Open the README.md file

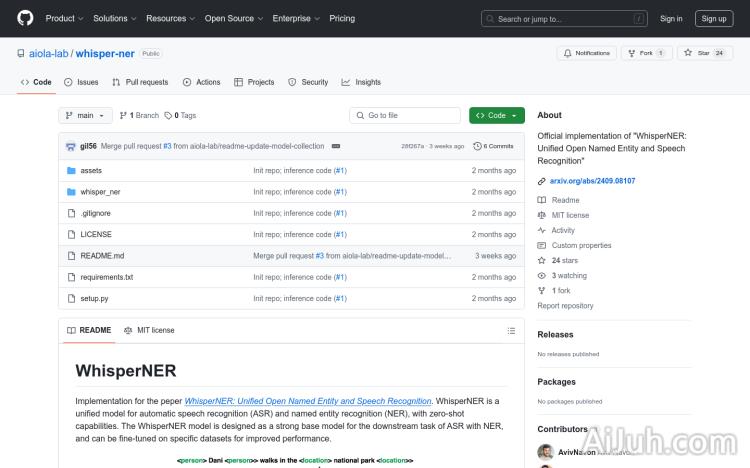click(x=102, y=256)
